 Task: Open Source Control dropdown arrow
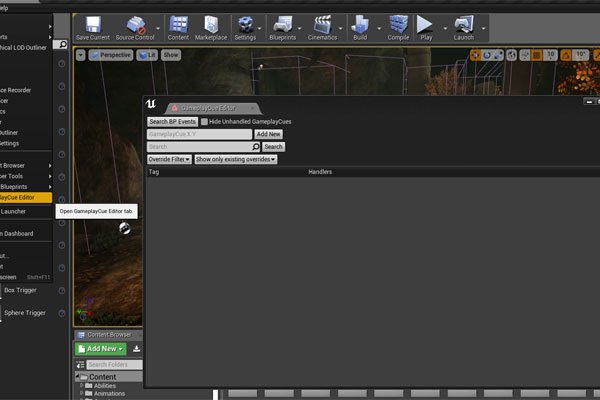coord(158,28)
